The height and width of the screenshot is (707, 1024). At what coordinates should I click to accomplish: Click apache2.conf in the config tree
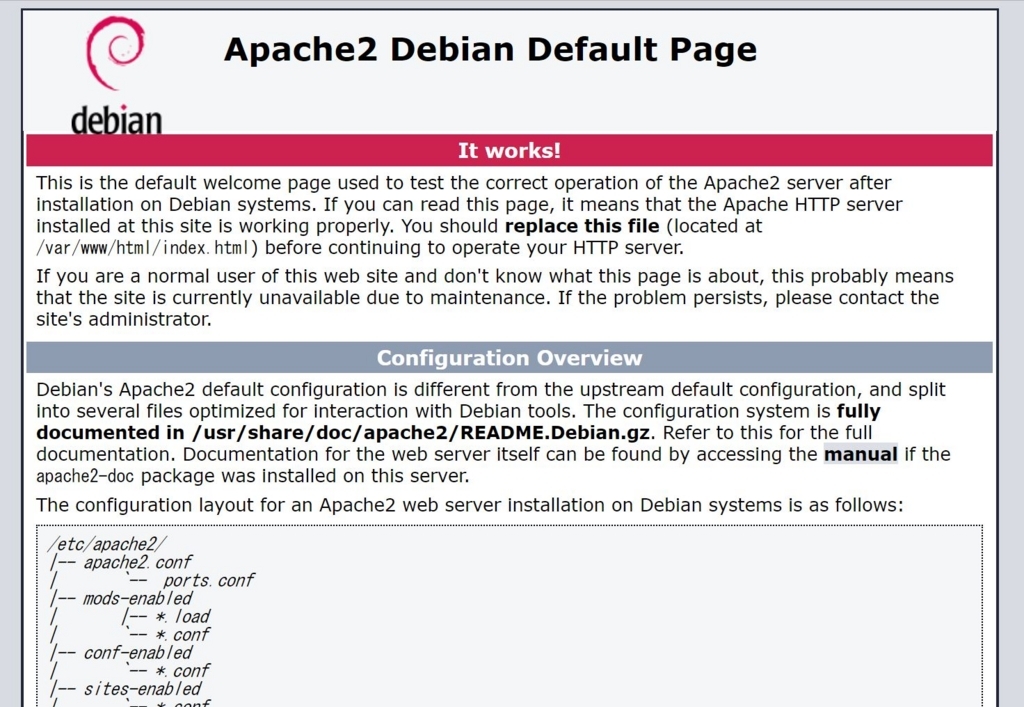point(138,562)
